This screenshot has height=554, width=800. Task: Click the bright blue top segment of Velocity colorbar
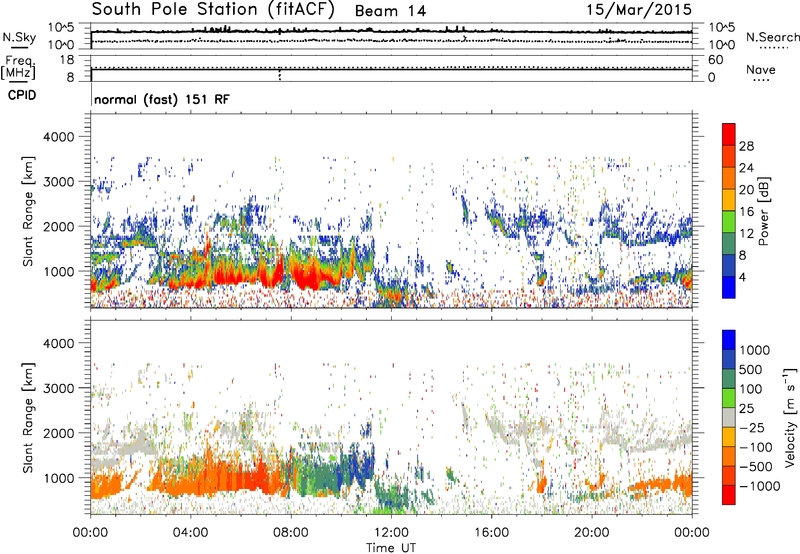(729, 340)
